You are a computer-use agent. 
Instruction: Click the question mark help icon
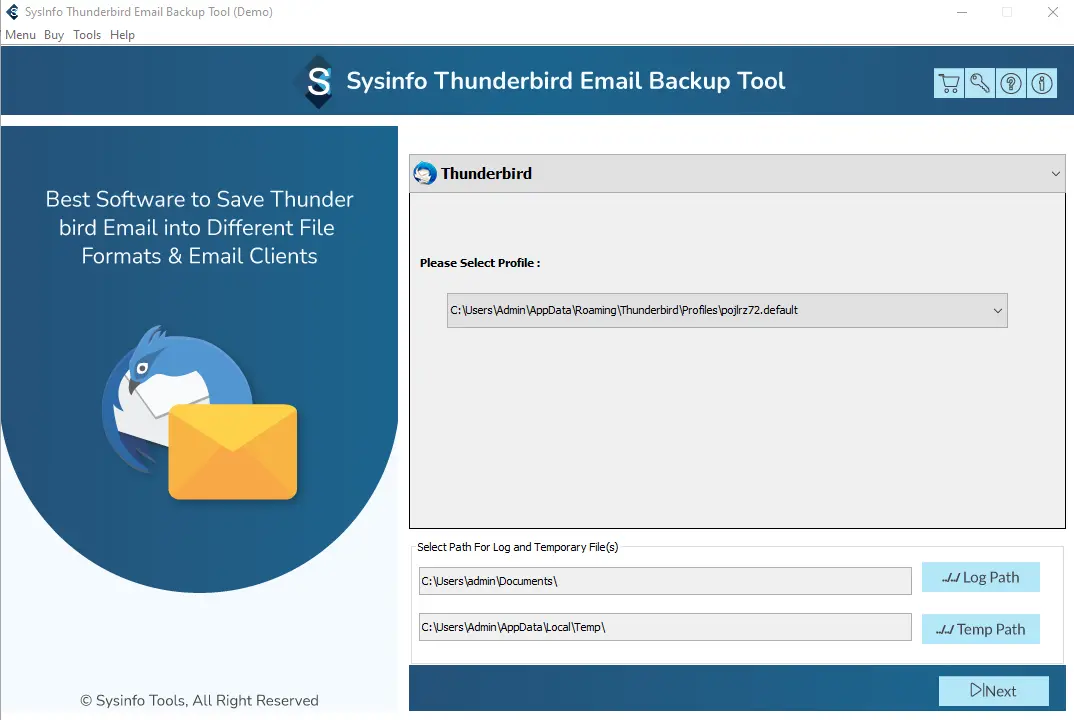point(1010,84)
